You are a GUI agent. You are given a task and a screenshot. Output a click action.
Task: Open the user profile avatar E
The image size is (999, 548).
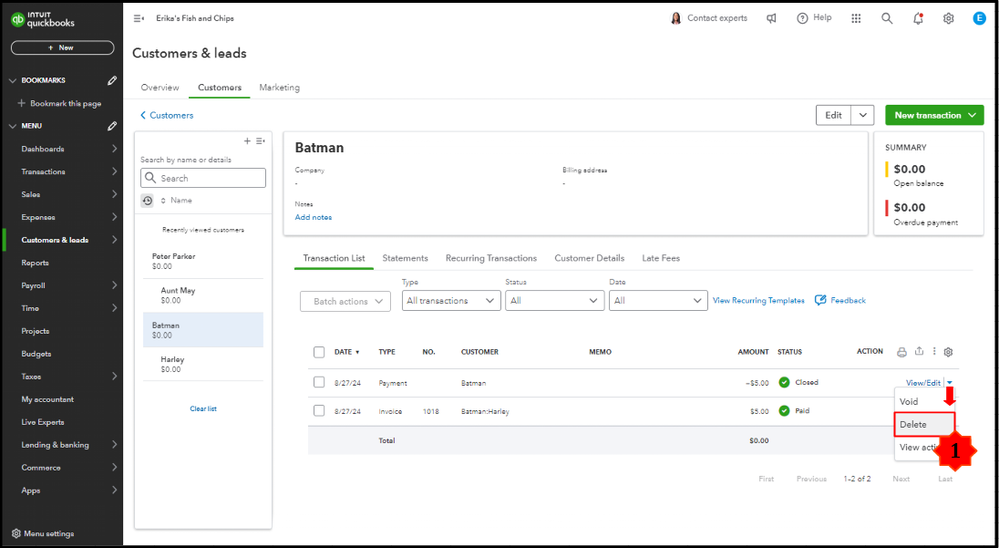pyautogui.click(x=979, y=18)
